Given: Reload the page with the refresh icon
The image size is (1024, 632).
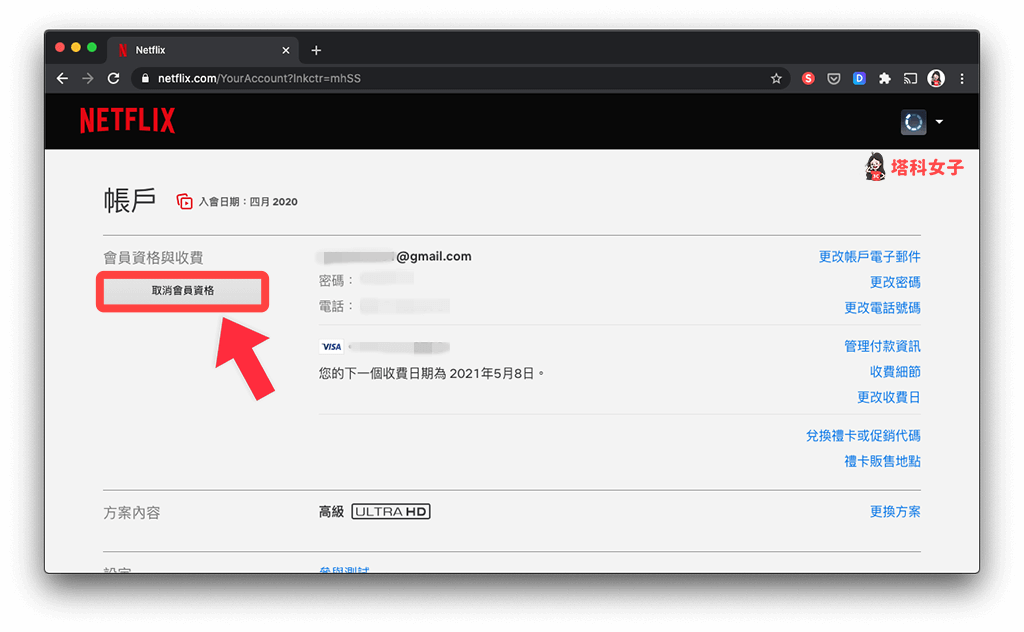Looking at the screenshot, I should [x=113, y=78].
